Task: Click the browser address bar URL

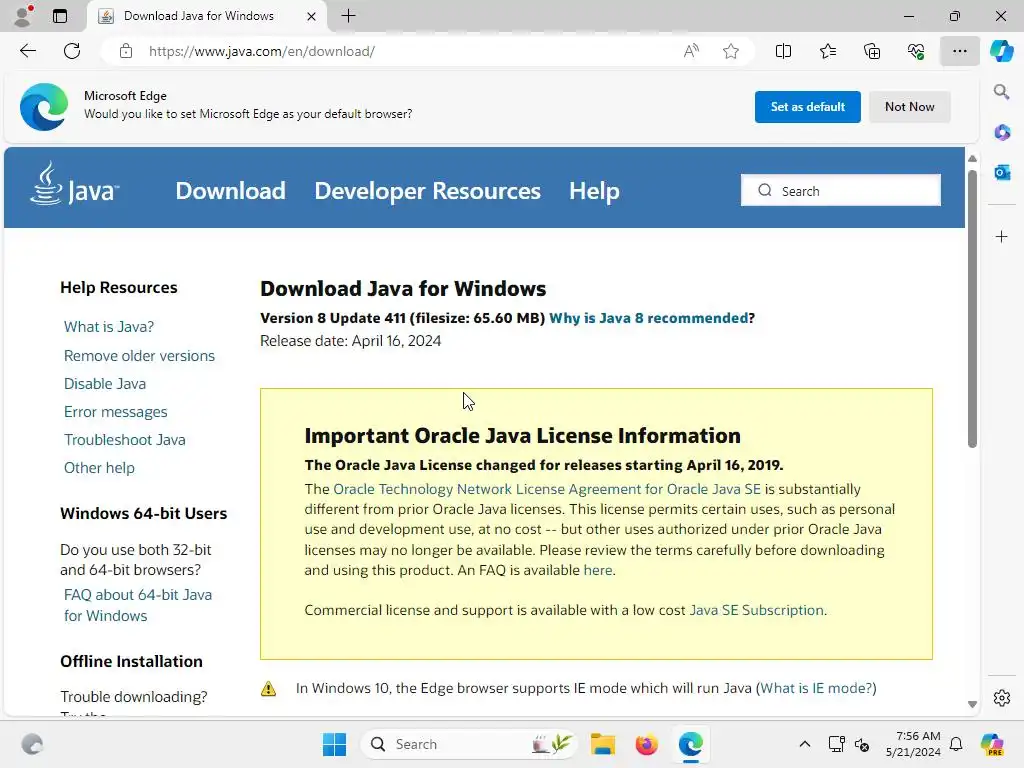Action: (261, 51)
